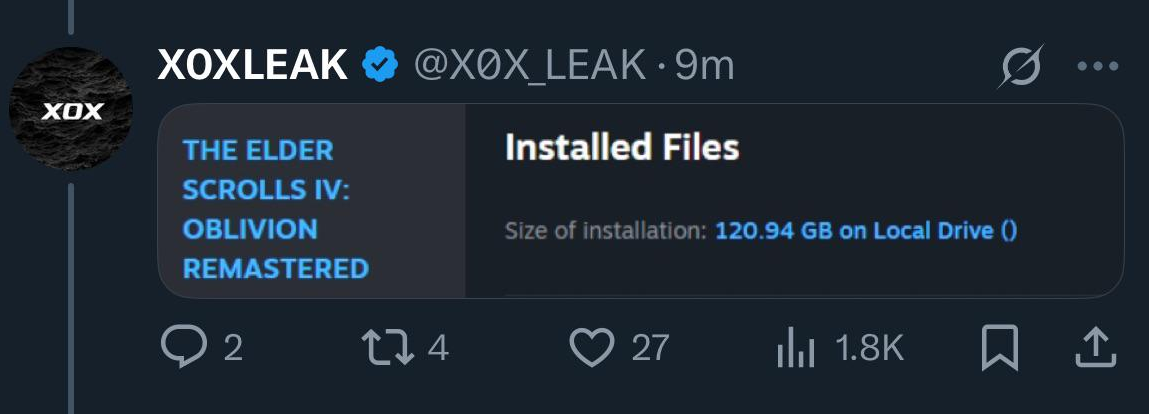Screen dimensions: 1149x414
Task: Share the post with the upload arrow
Action: click(x=1095, y=348)
